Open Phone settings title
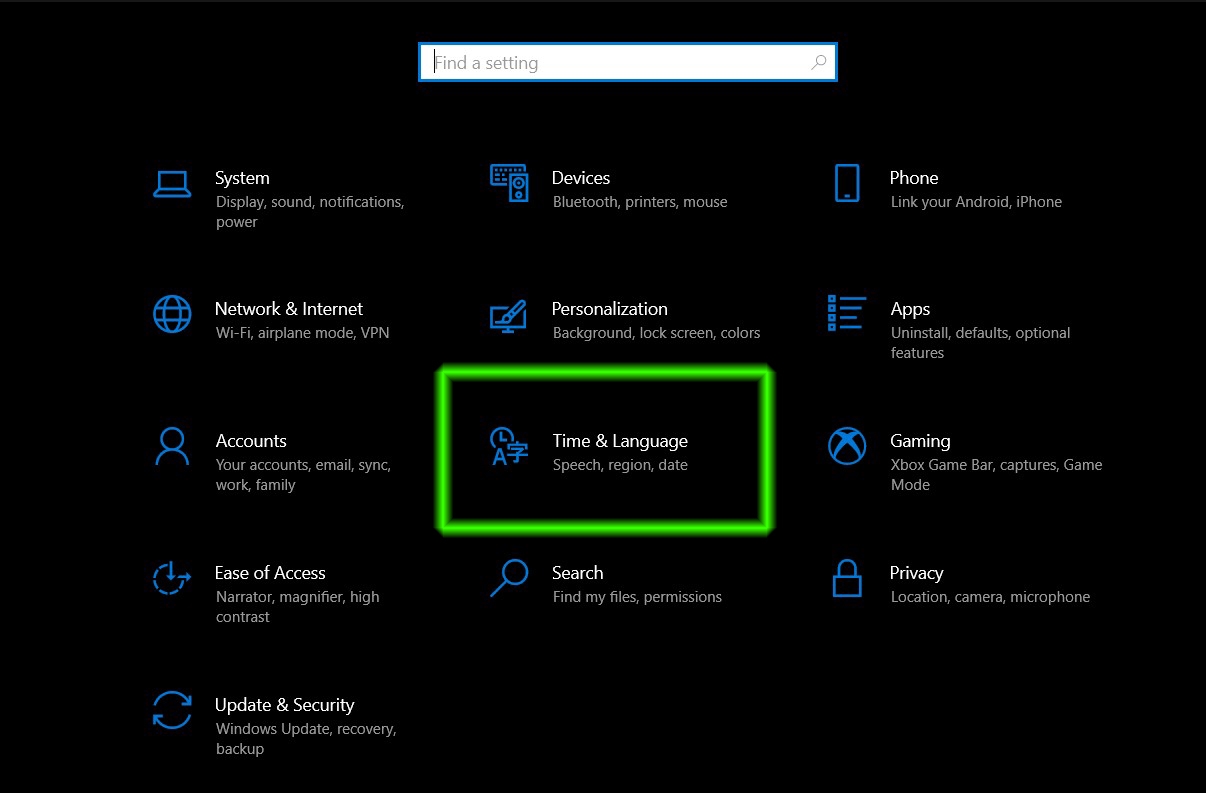The height and width of the screenshot is (793, 1206). click(x=914, y=178)
